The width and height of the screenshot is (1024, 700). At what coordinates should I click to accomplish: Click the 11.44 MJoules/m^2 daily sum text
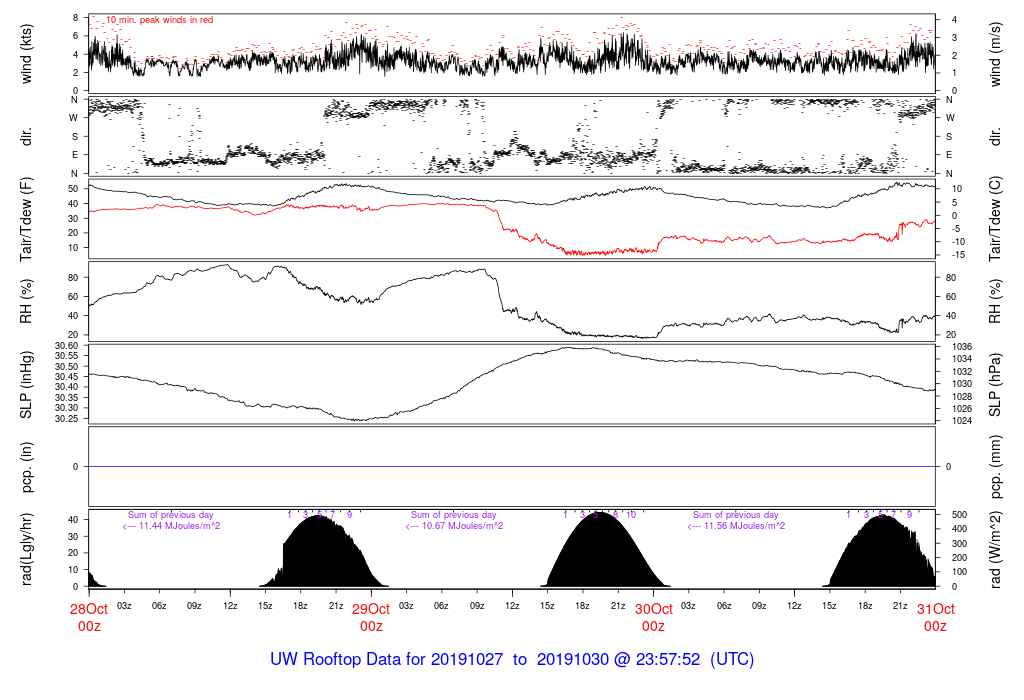coord(171,526)
